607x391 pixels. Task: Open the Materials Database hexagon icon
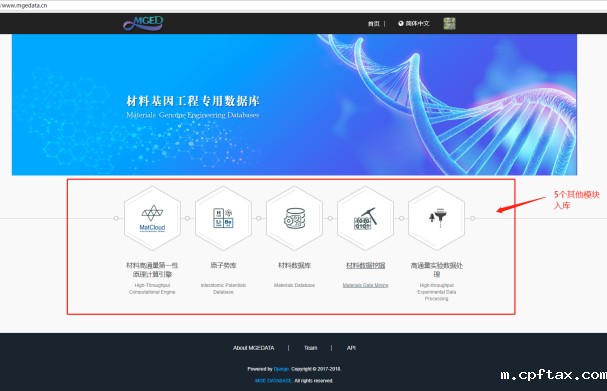coord(295,218)
